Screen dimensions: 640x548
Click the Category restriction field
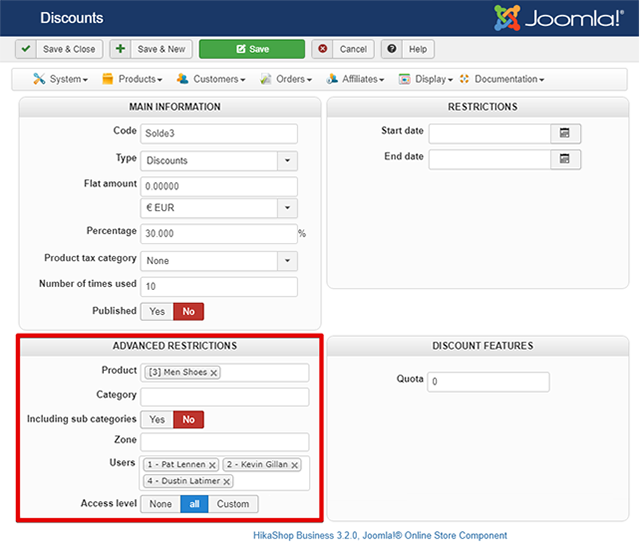(224, 397)
